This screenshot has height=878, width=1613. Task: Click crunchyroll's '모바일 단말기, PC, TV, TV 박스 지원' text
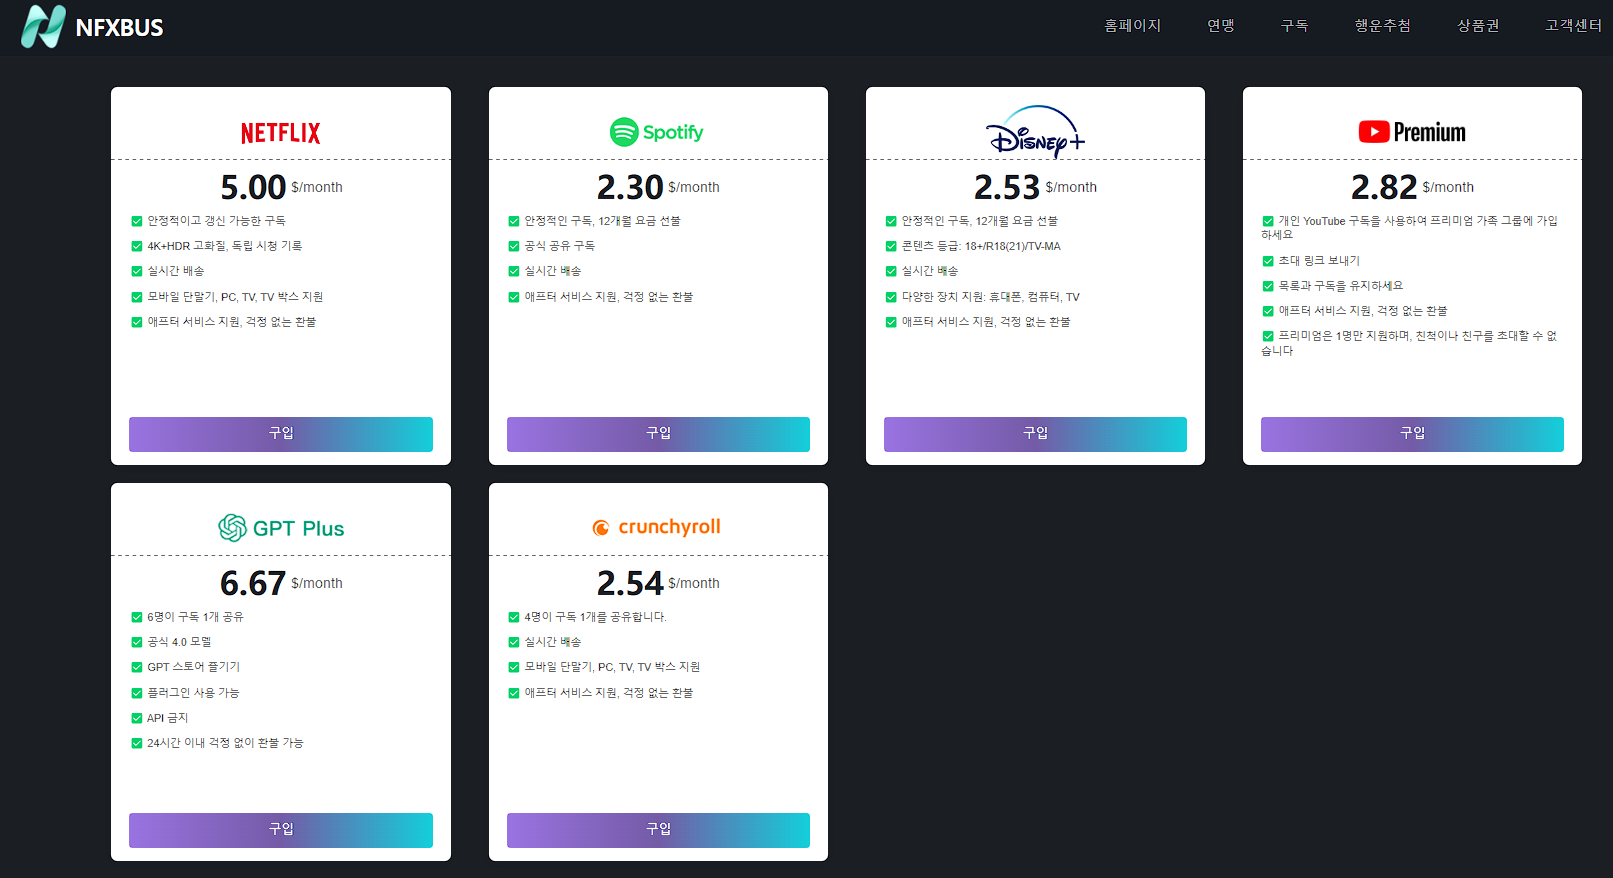(612, 667)
